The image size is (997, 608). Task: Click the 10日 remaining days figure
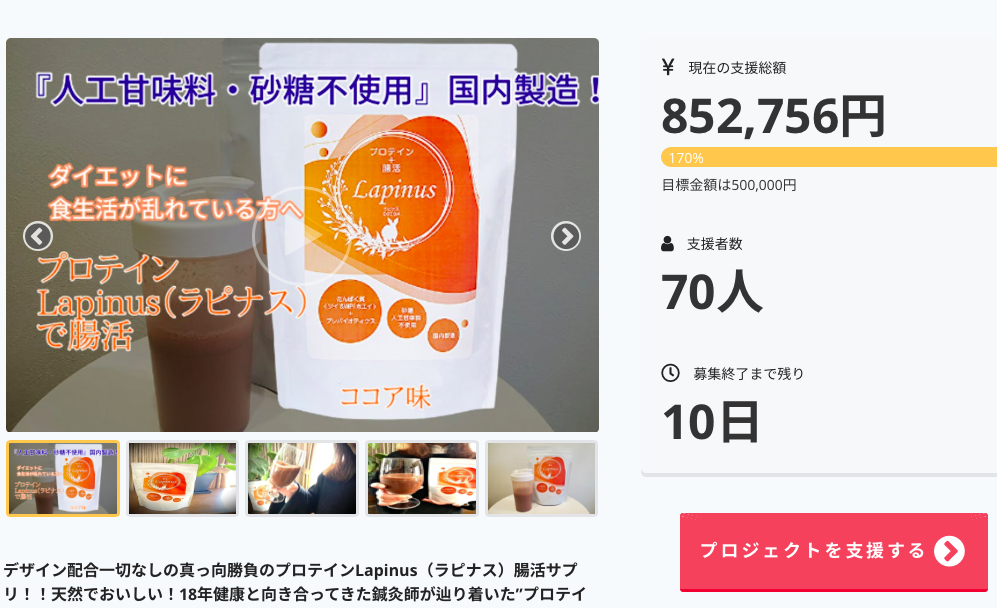[x=711, y=422]
